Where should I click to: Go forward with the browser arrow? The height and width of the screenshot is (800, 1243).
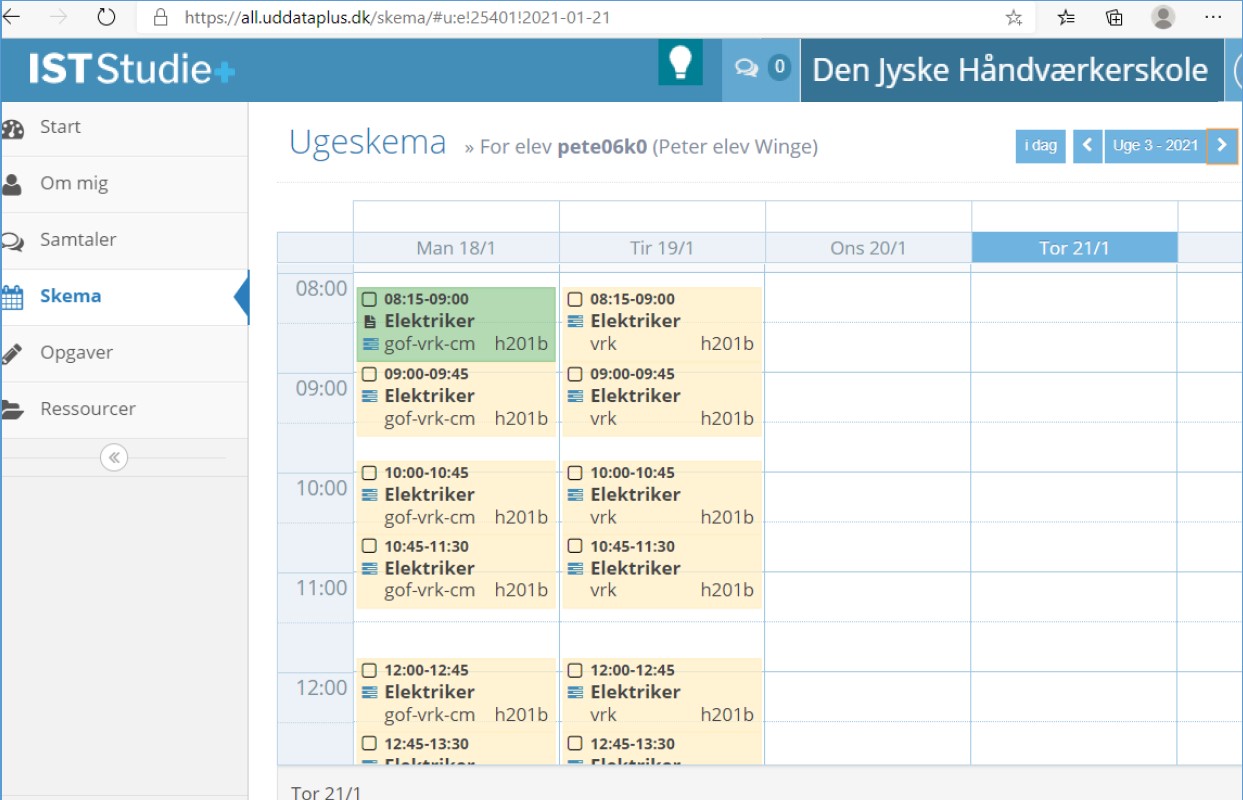point(58,17)
